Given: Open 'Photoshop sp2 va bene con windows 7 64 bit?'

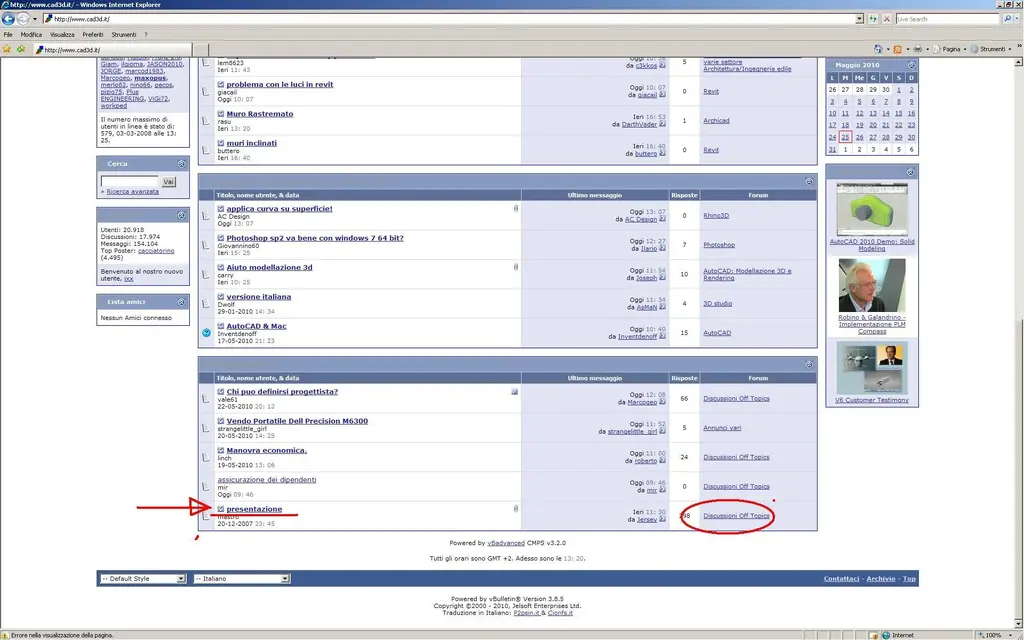Looking at the screenshot, I should [x=315, y=238].
